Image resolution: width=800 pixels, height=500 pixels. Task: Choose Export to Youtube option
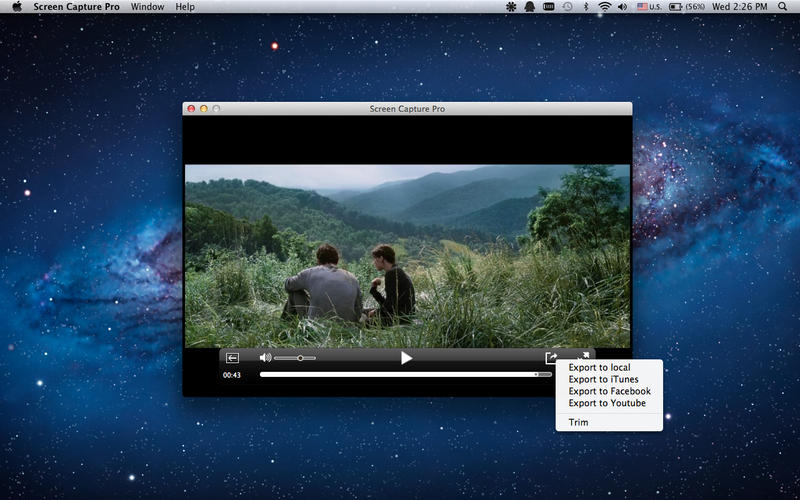[607, 404]
